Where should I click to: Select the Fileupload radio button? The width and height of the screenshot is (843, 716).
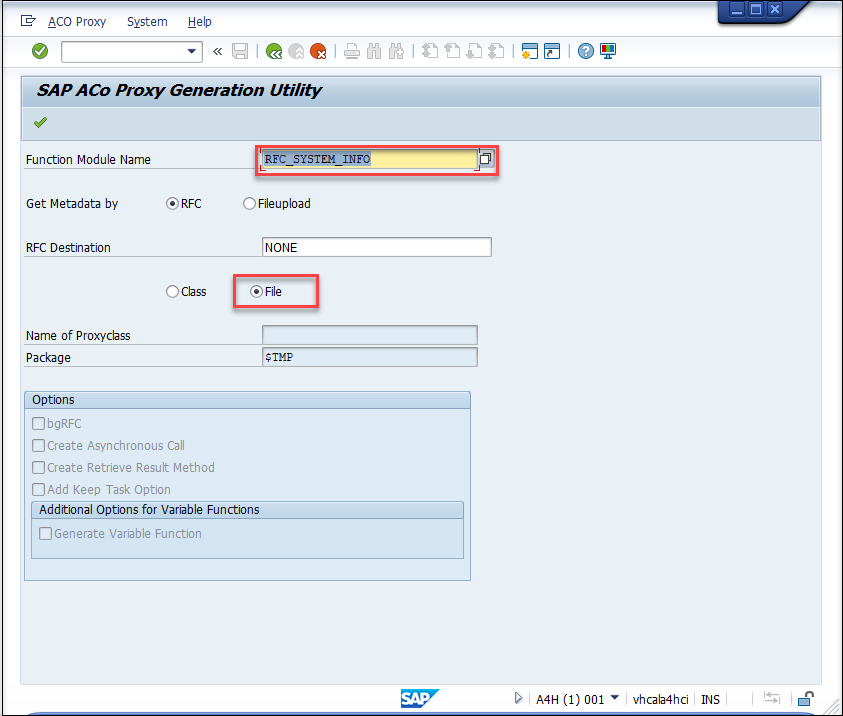coord(249,204)
